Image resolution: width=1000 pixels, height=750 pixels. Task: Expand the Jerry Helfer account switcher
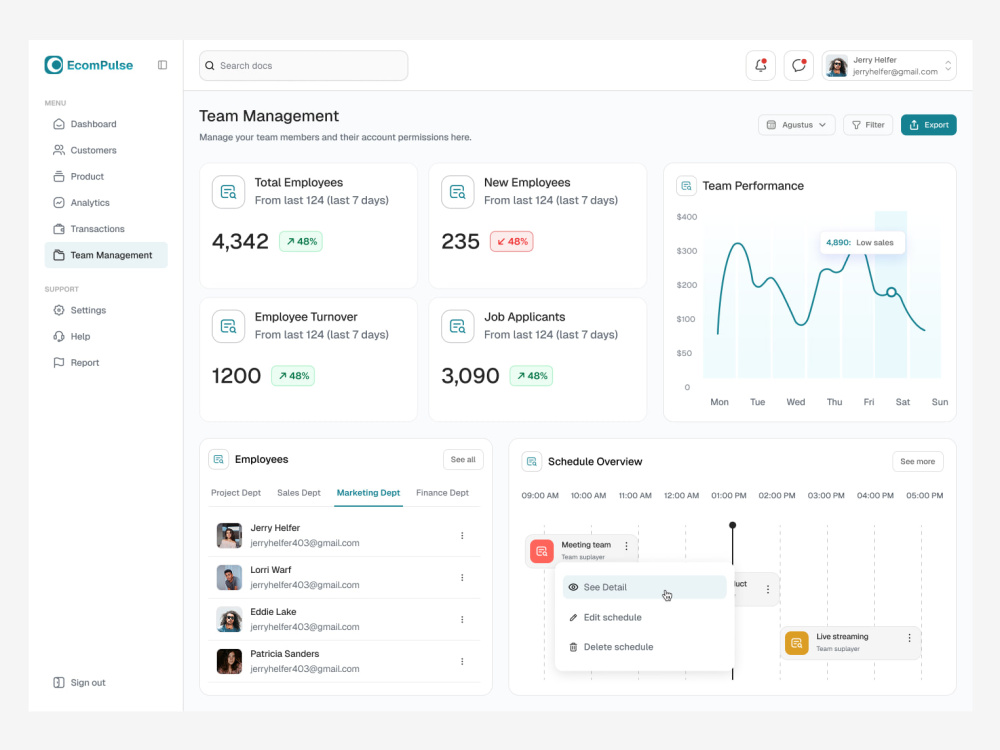(948, 66)
